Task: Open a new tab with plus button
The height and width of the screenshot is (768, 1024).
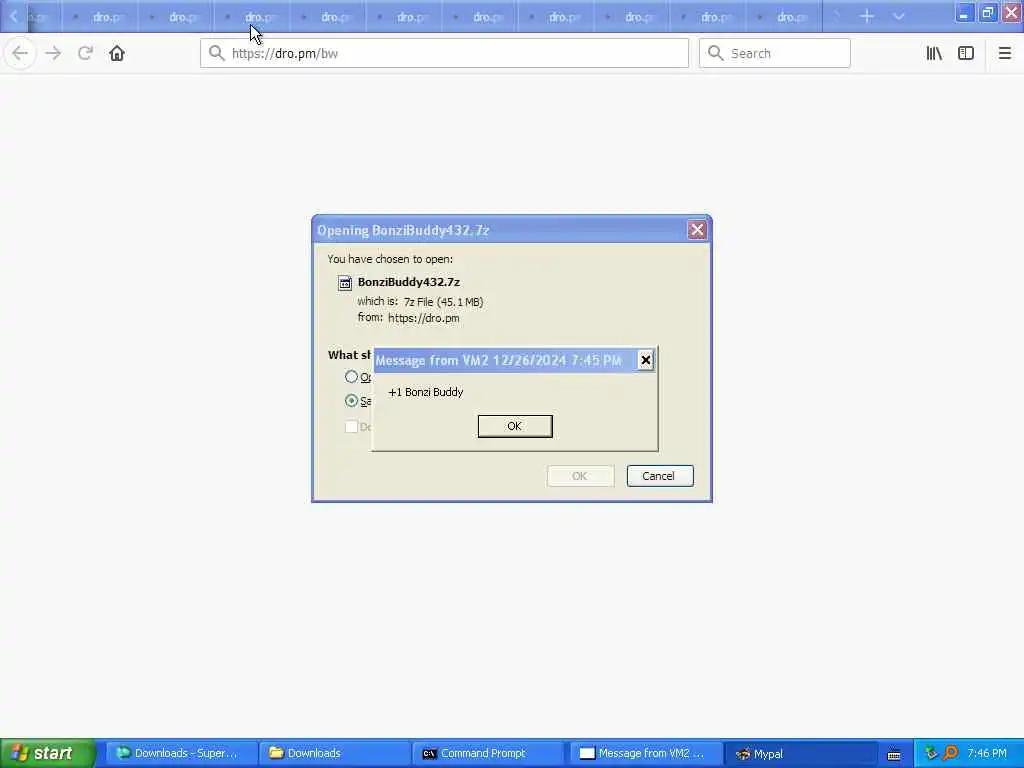Action: point(867,16)
